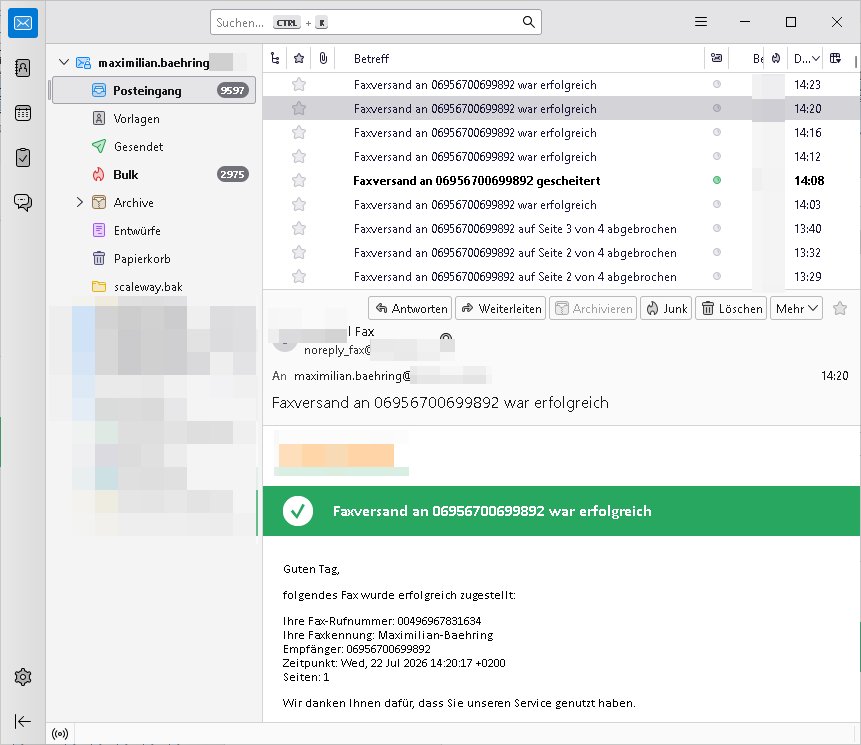Sort by read status column icon
This screenshot has height=745, width=861.
716,58
